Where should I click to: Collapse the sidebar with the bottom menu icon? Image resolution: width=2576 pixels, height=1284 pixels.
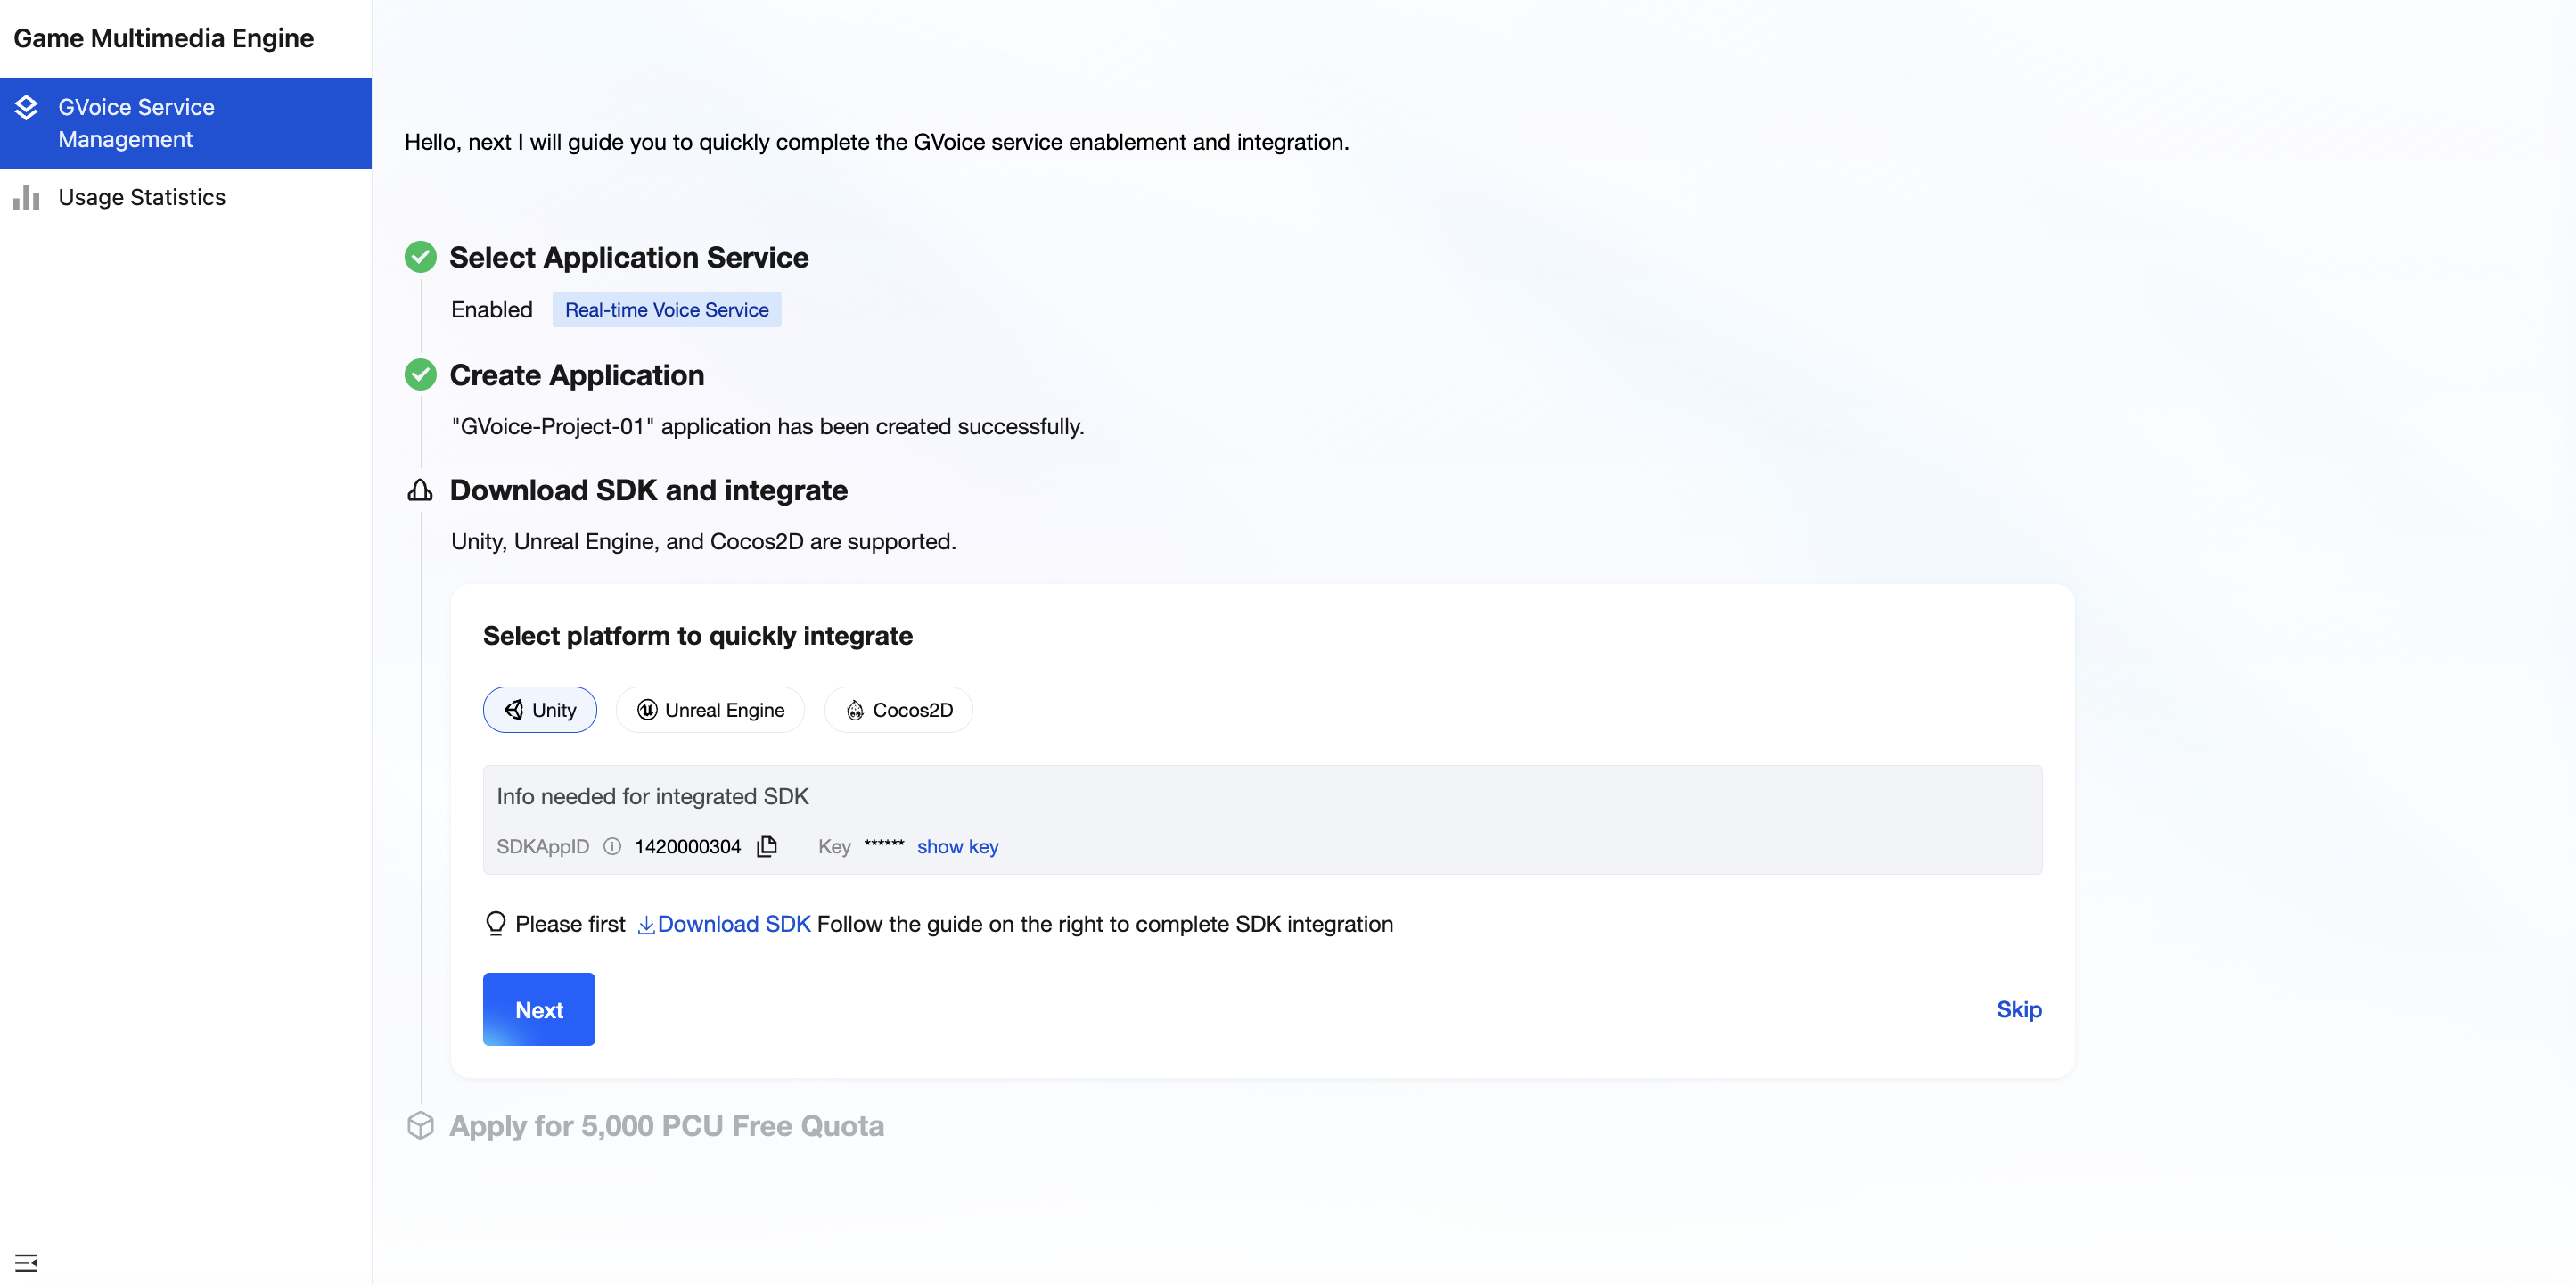coord(26,1261)
